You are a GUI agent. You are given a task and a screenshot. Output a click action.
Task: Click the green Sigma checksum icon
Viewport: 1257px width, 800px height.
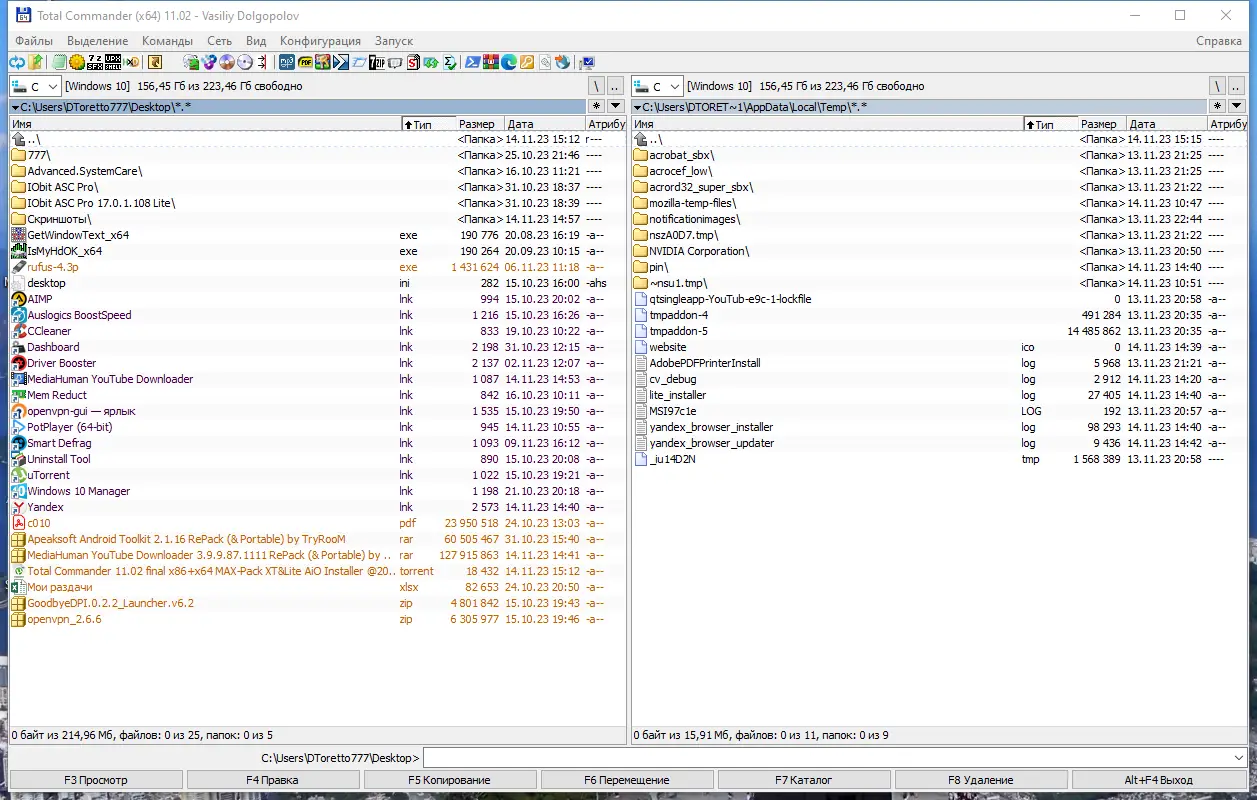(449, 62)
